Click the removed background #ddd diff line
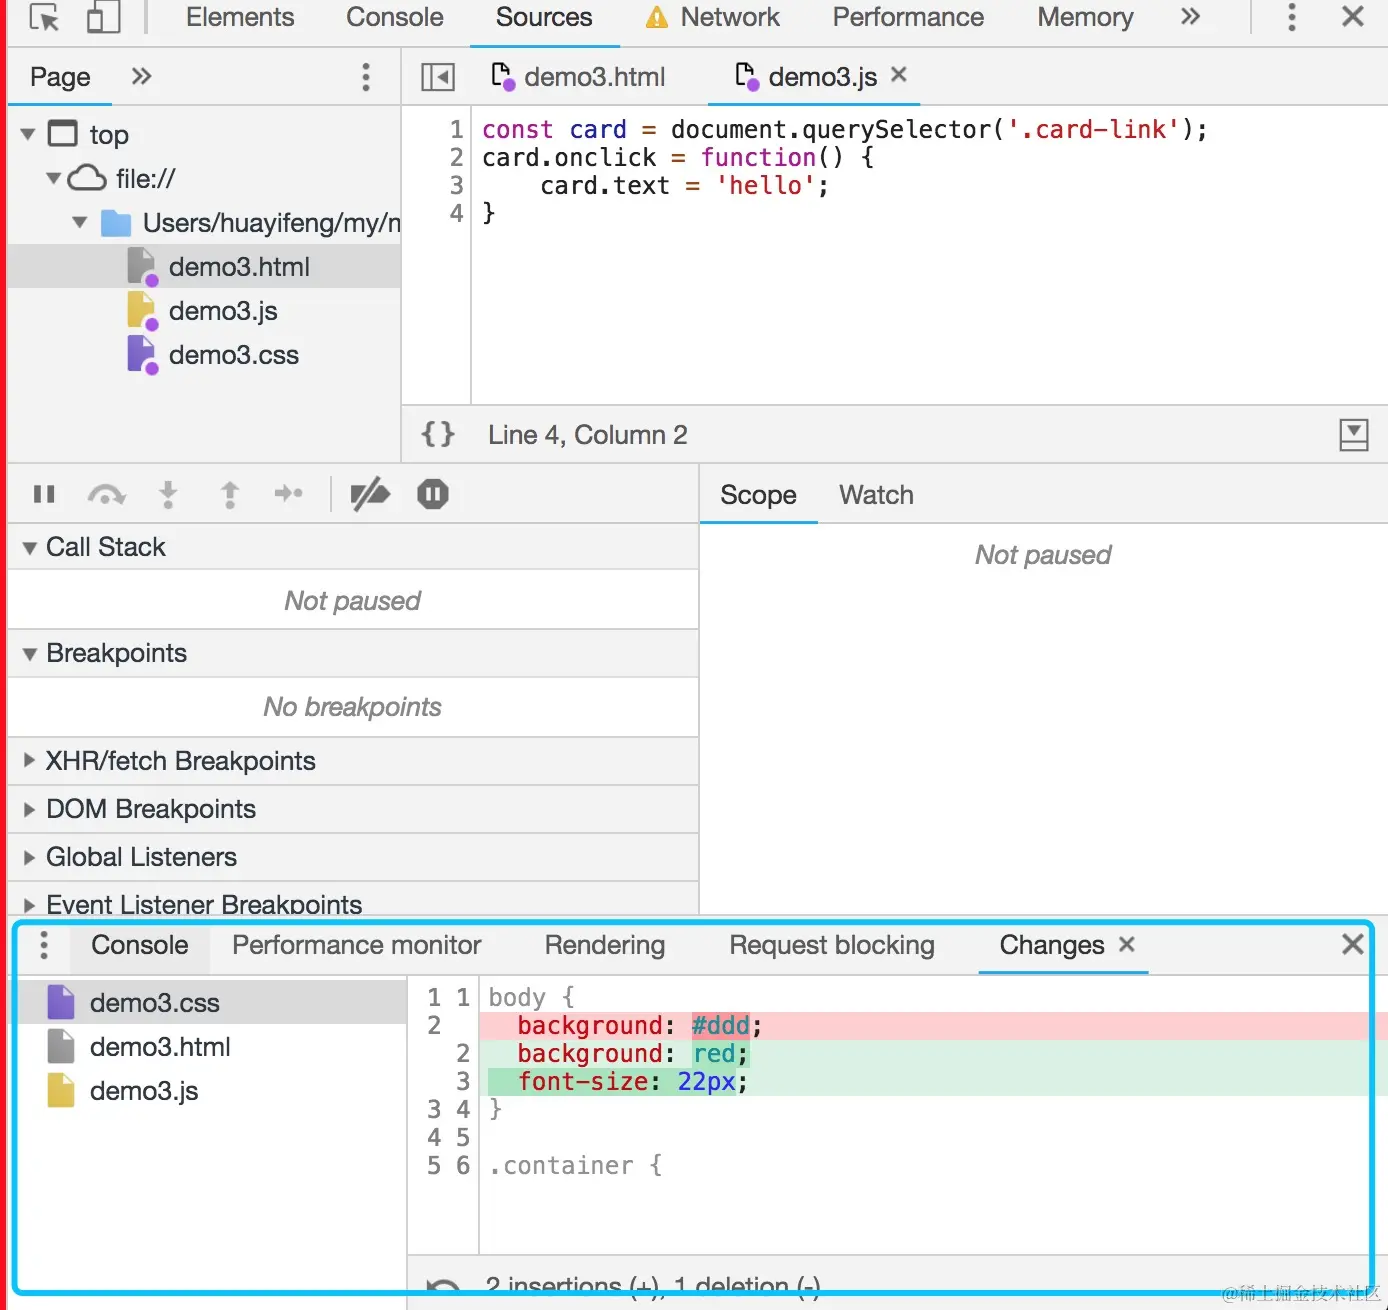This screenshot has height=1310, width=1388. [x=932, y=1025]
